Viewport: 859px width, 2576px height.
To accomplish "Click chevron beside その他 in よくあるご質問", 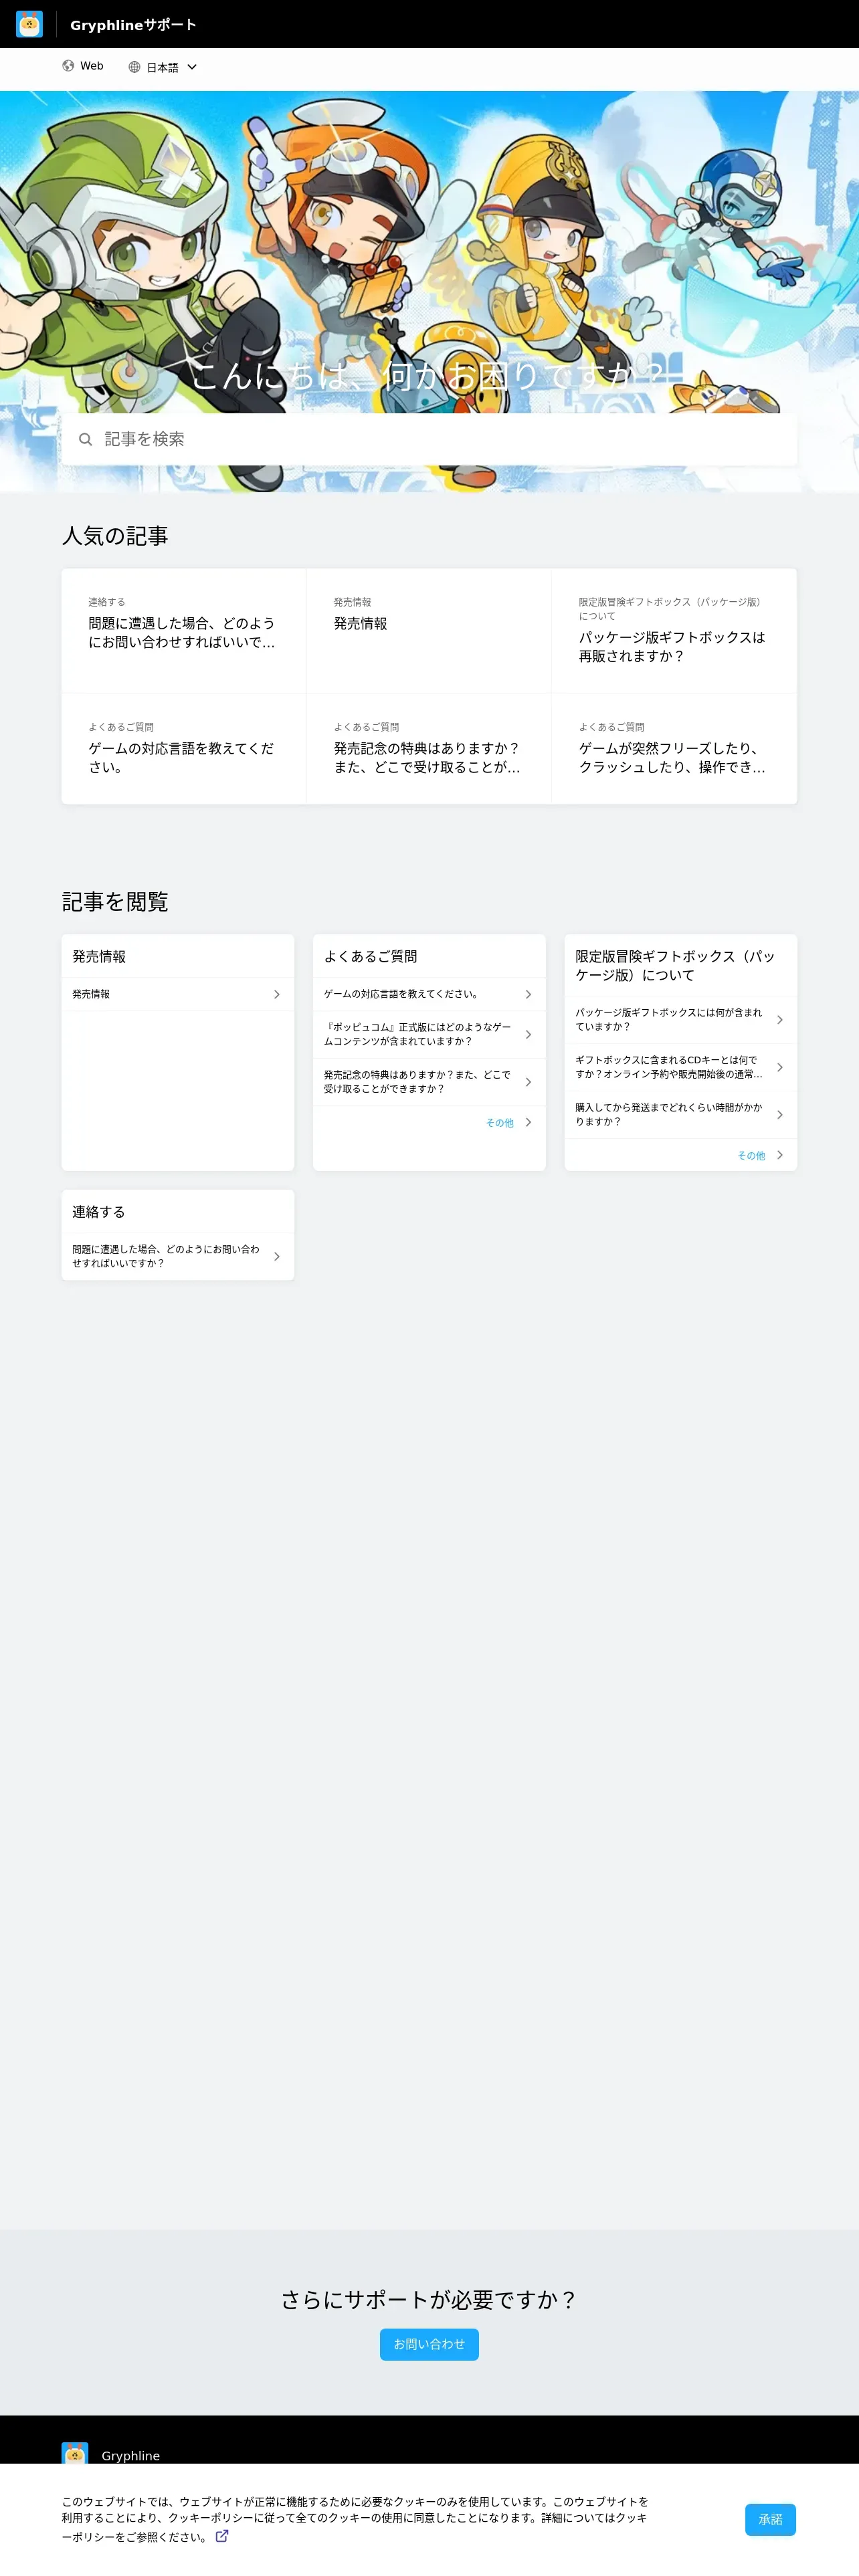I will (x=528, y=1122).
